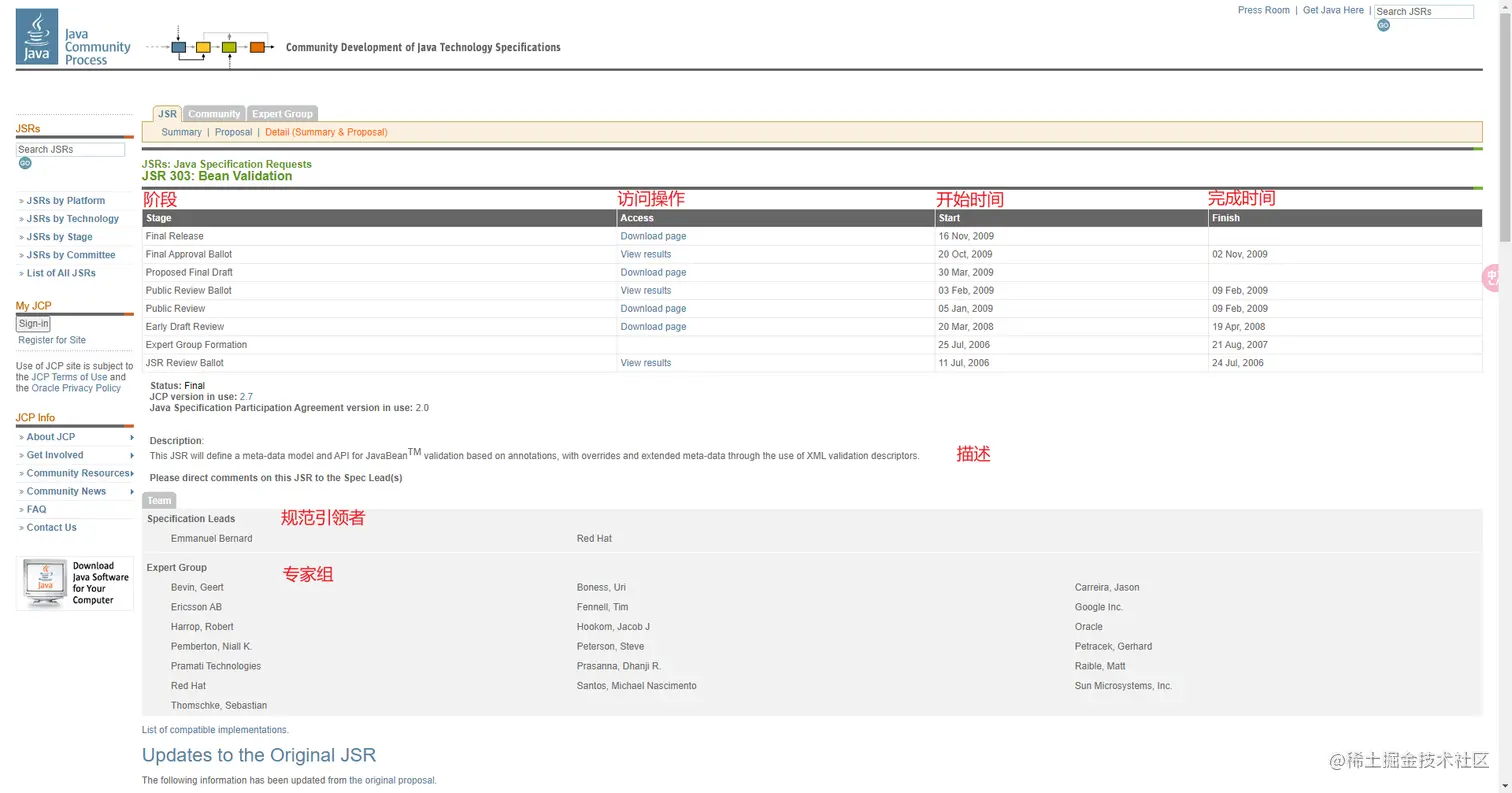
Task: Click the pink floating badge at the right edge
Action: (1492, 278)
